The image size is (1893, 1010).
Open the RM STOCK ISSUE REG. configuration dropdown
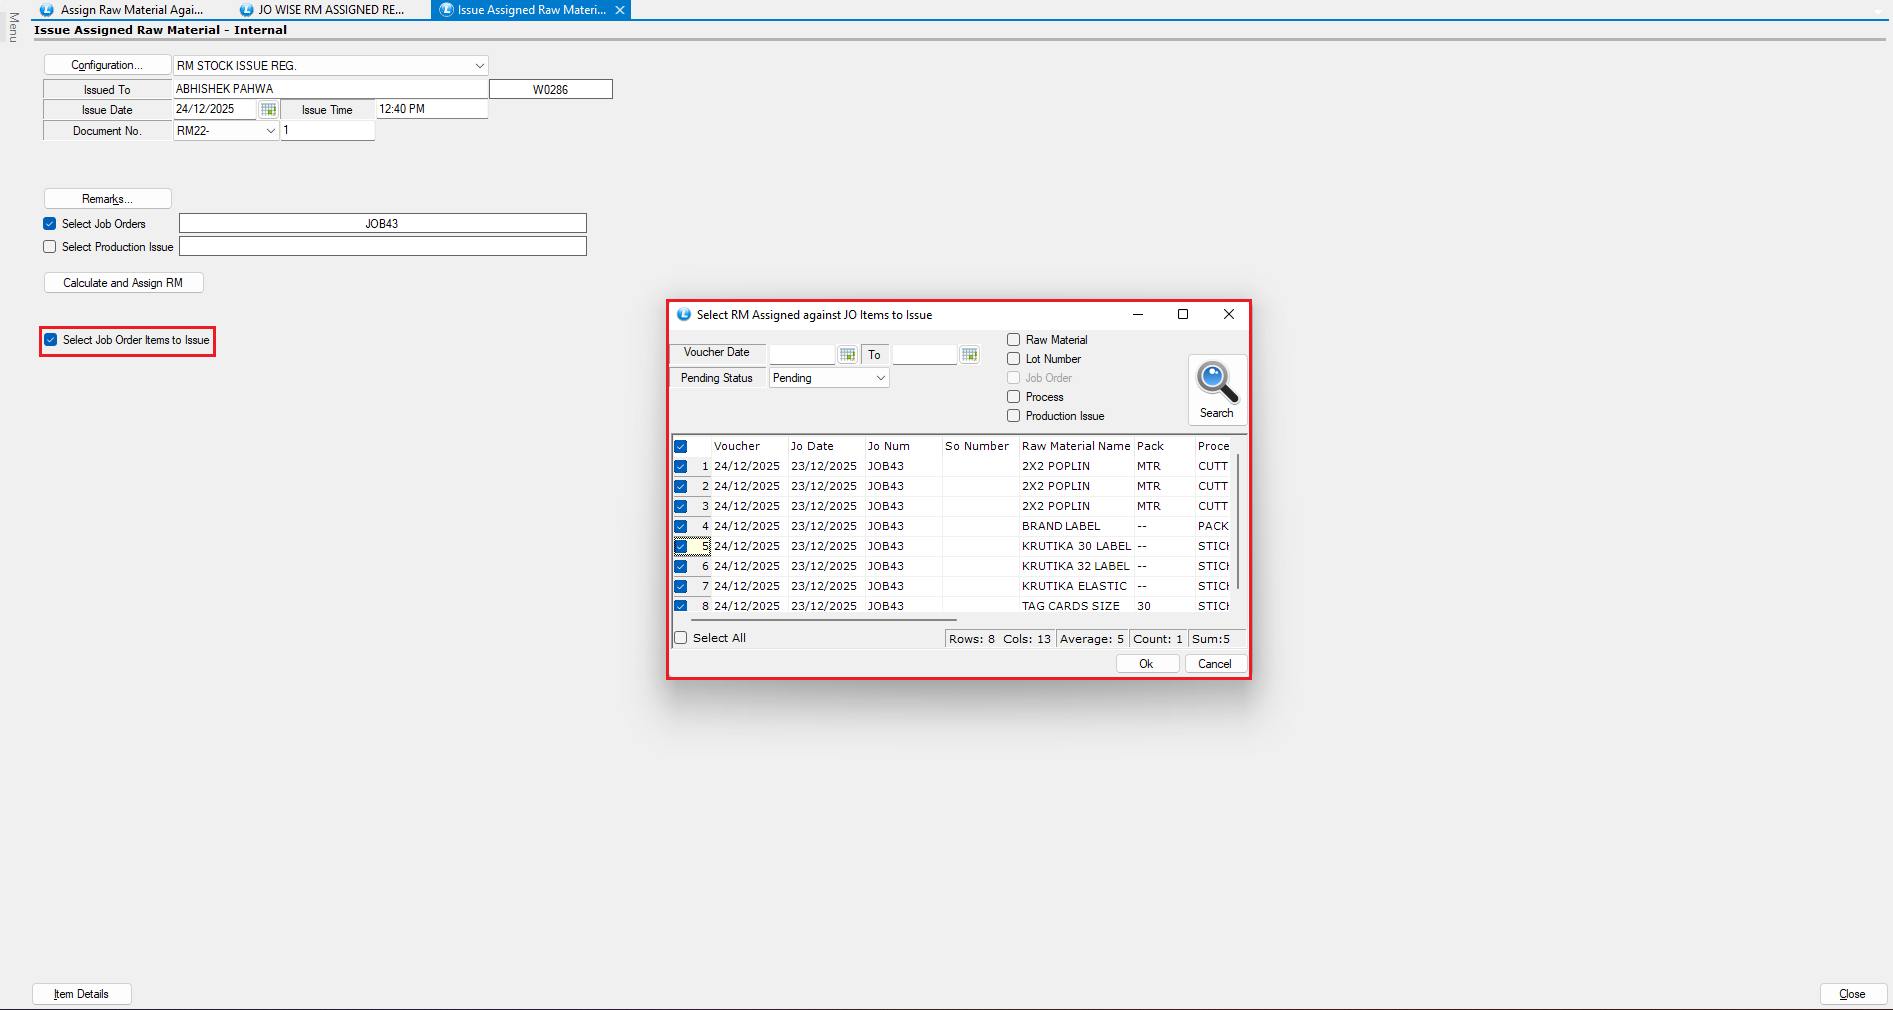[x=479, y=66]
